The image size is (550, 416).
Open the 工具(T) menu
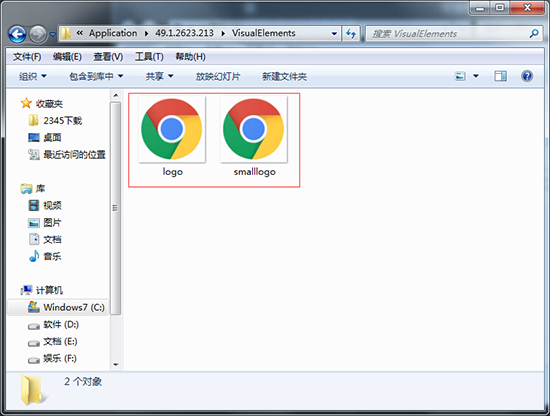(x=149, y=56)
